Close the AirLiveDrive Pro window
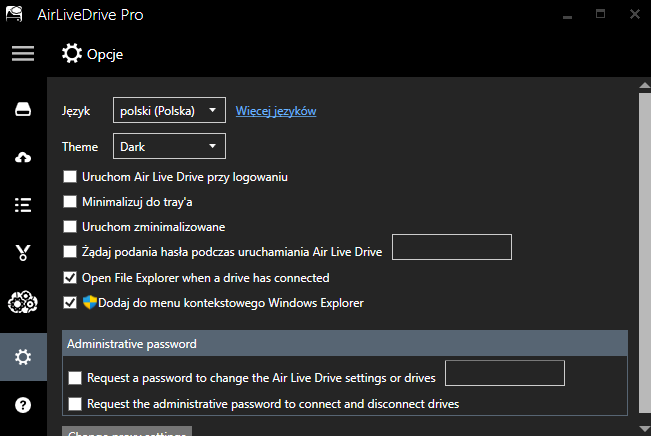The width and height of the screenshot is (651, 436). pos(635,14)
